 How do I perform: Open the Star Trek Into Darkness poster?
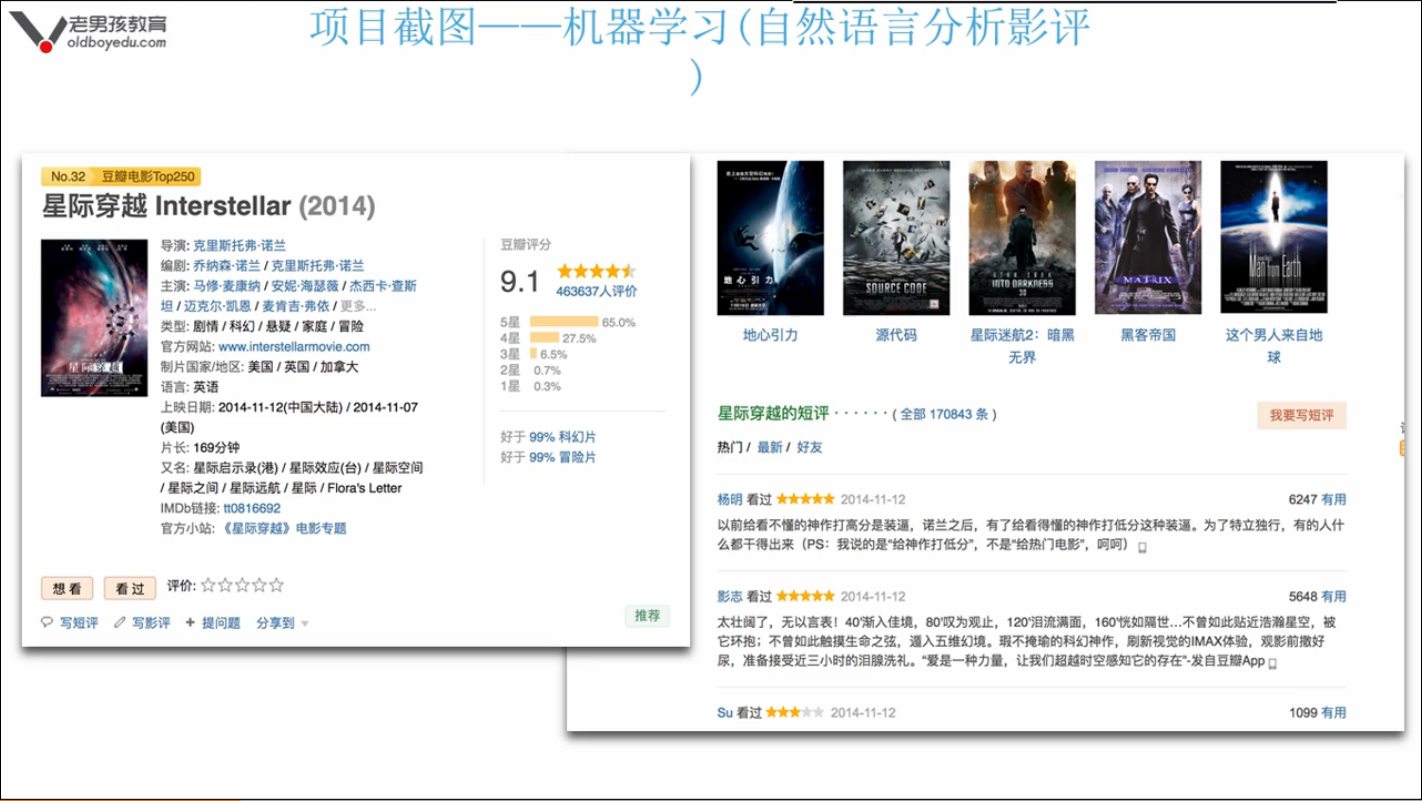1022,238
